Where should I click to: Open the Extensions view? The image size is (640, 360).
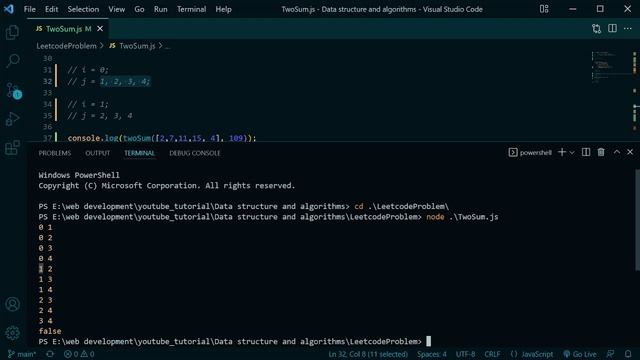click(x=12, y=147)
